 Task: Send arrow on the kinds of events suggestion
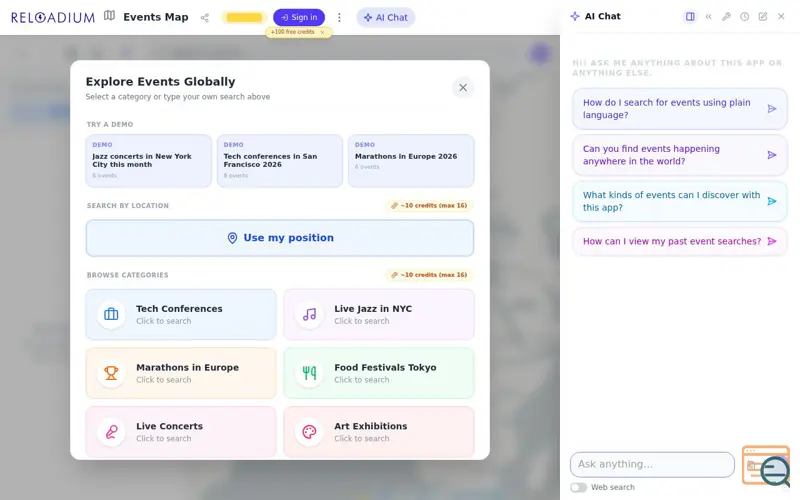772,201
